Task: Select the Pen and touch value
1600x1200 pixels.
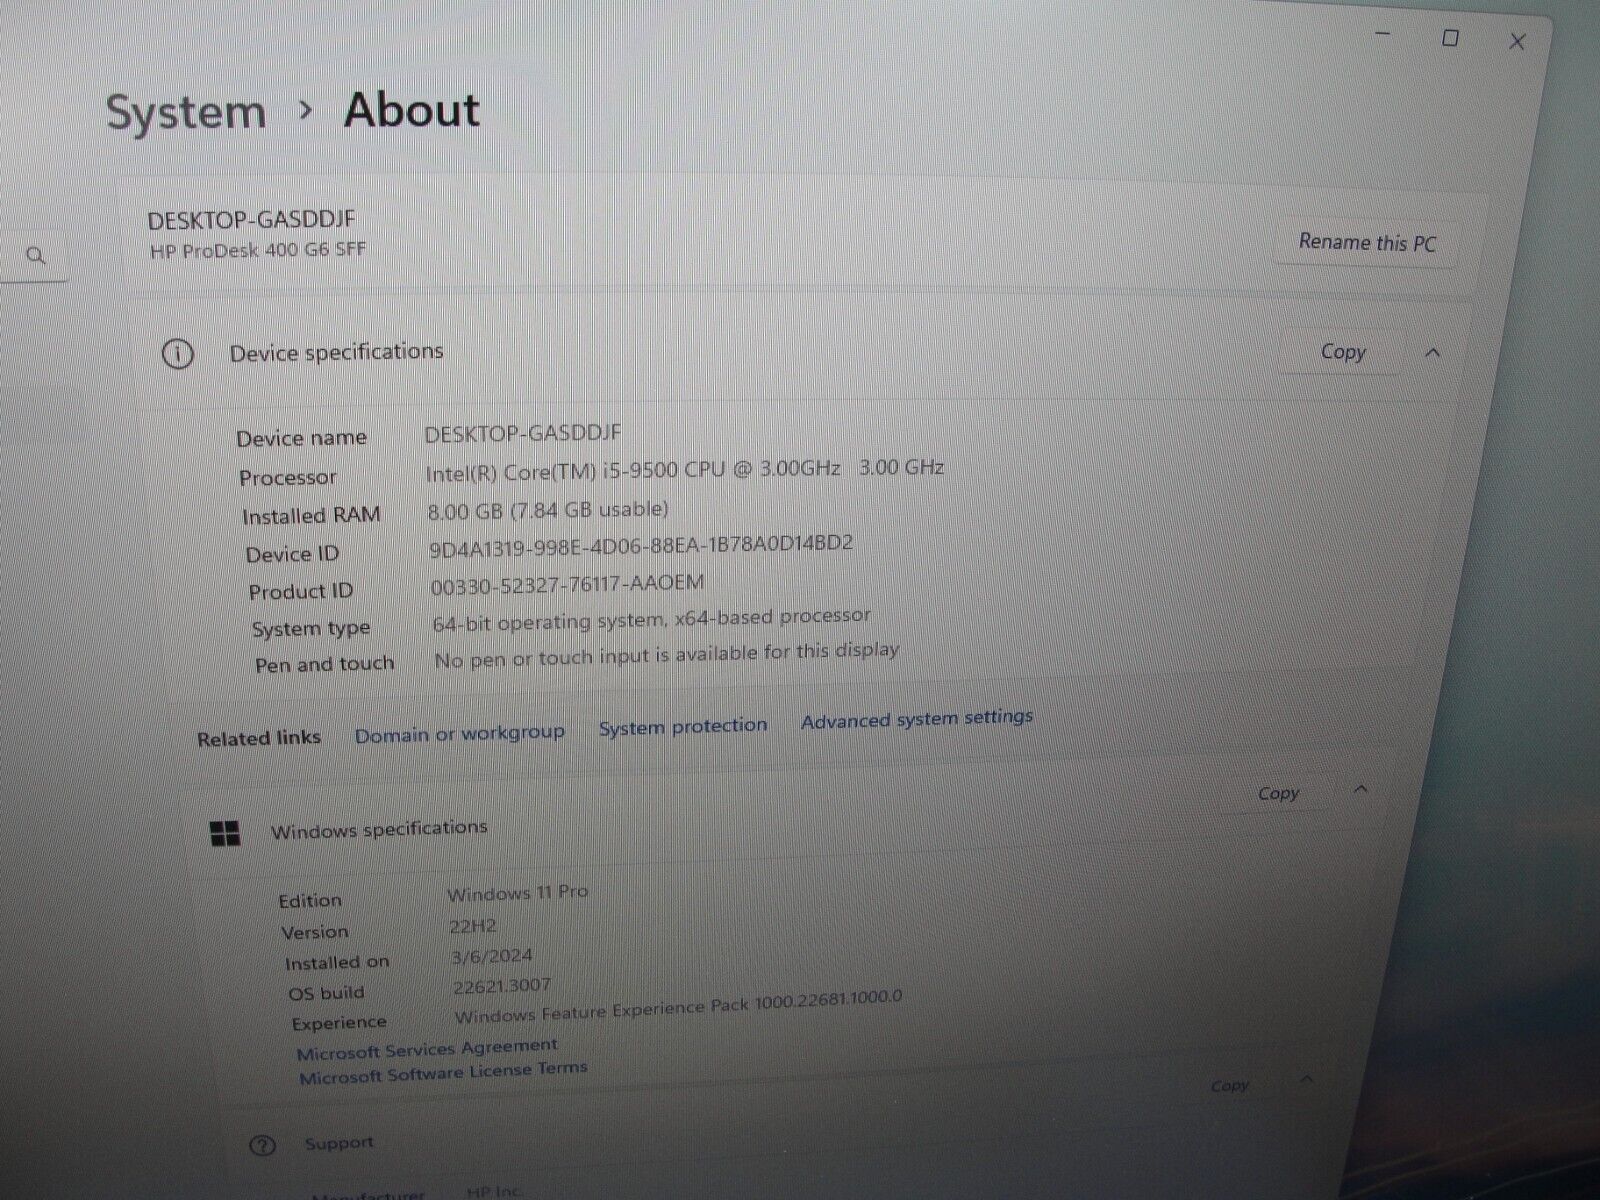Action: [x=667, y=655]
